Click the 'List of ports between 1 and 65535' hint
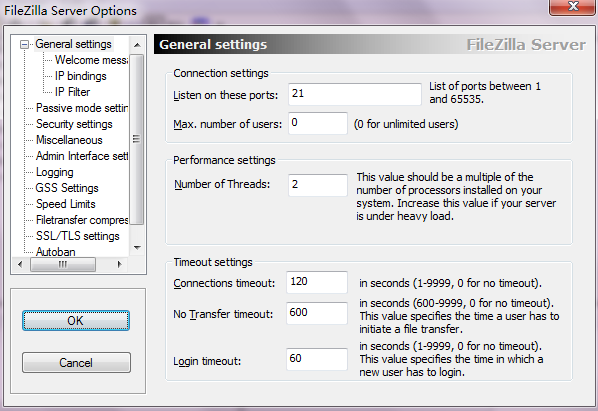Viewport: 598px width, 411px height. pyautogui.click(x=485, y=93)
